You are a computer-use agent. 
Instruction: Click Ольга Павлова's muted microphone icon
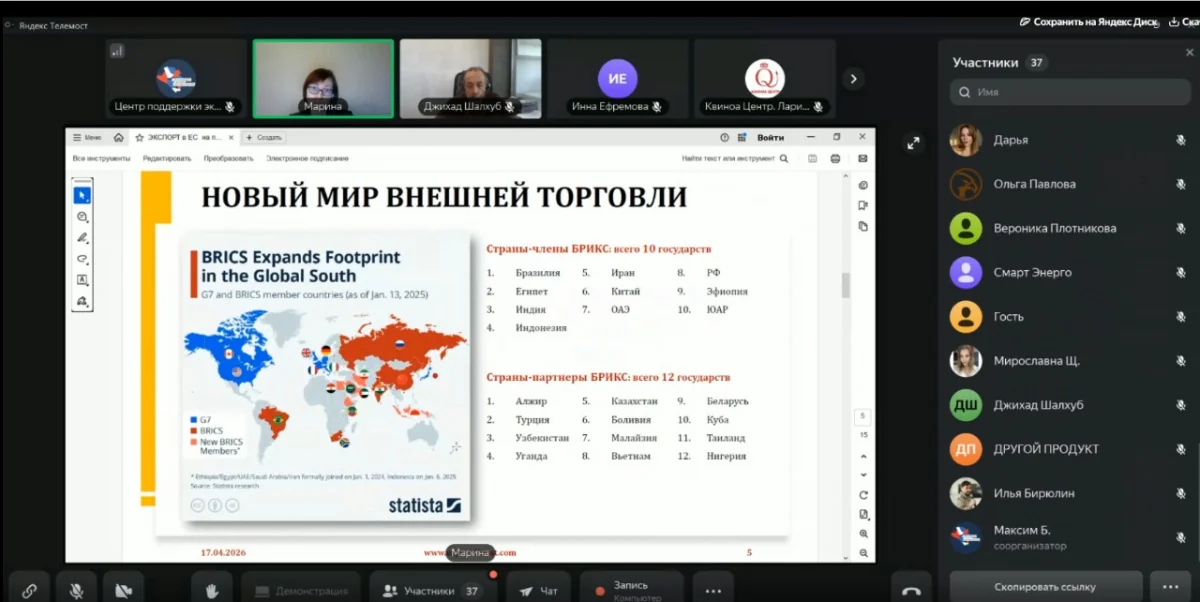click(1181, 185)
